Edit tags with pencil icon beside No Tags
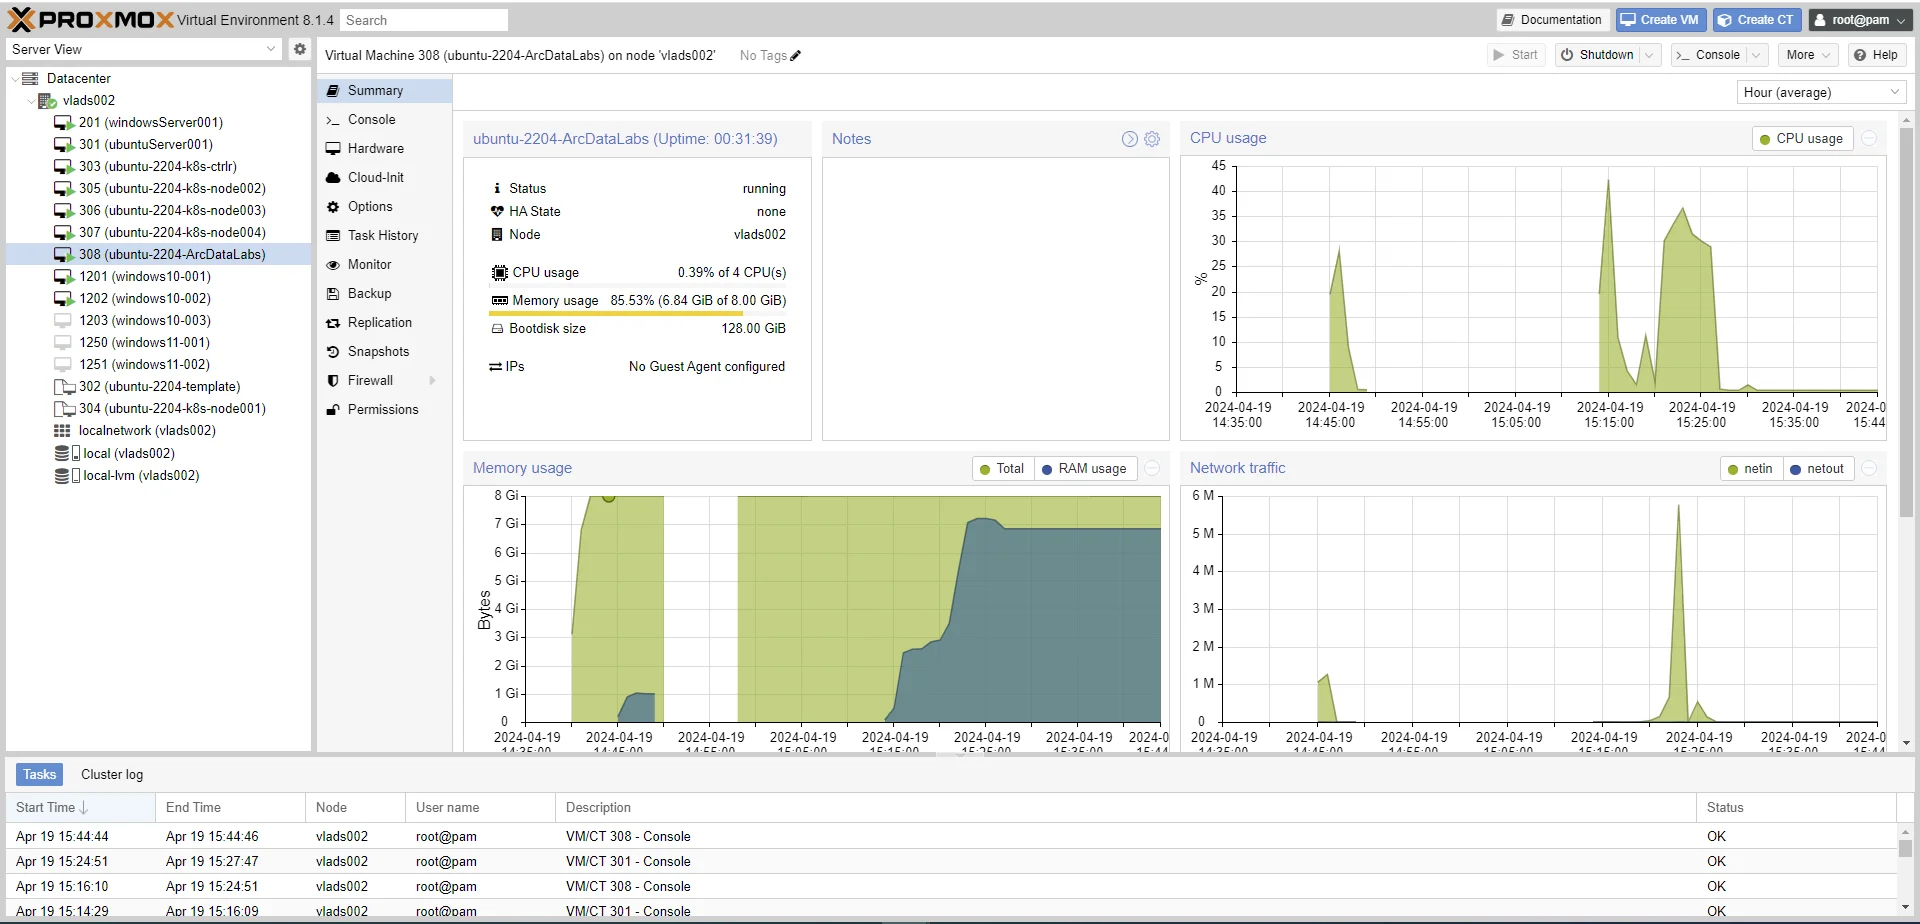 coord(796,56)
